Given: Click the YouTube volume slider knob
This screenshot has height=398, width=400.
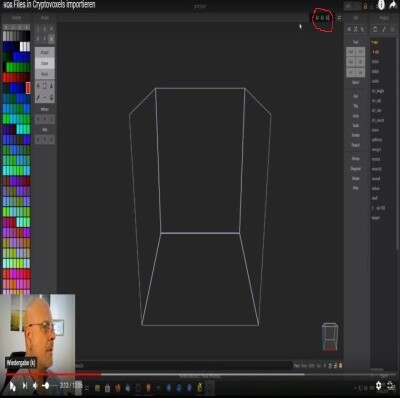Looking at the screenshot, I should [46, 386].
